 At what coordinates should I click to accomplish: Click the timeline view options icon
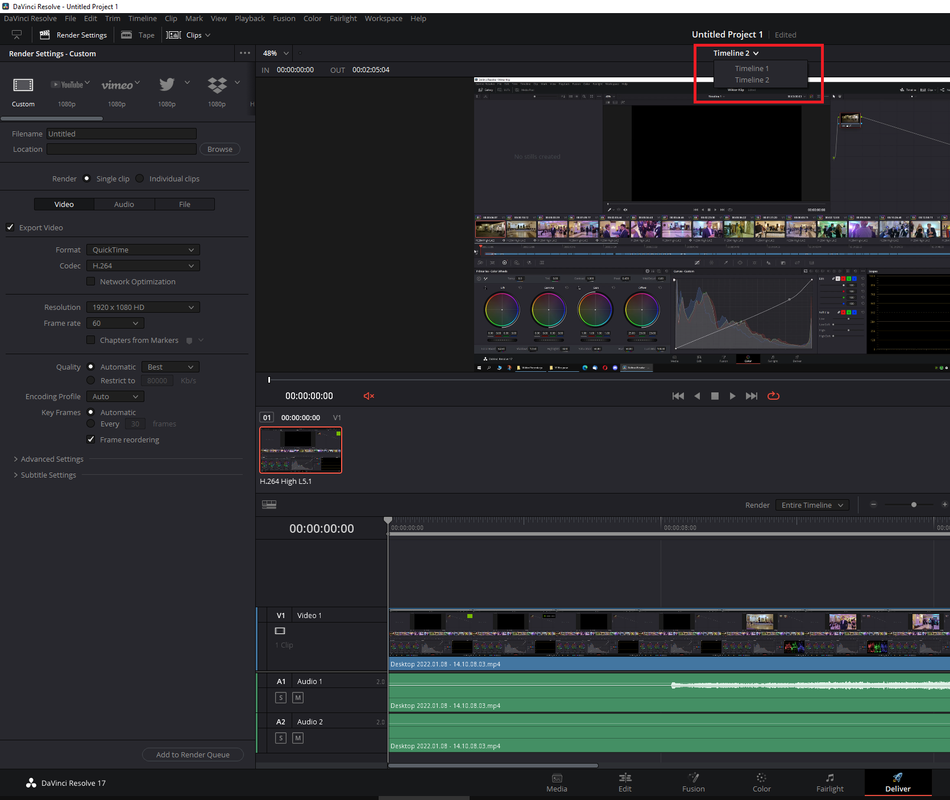point(269,504)
